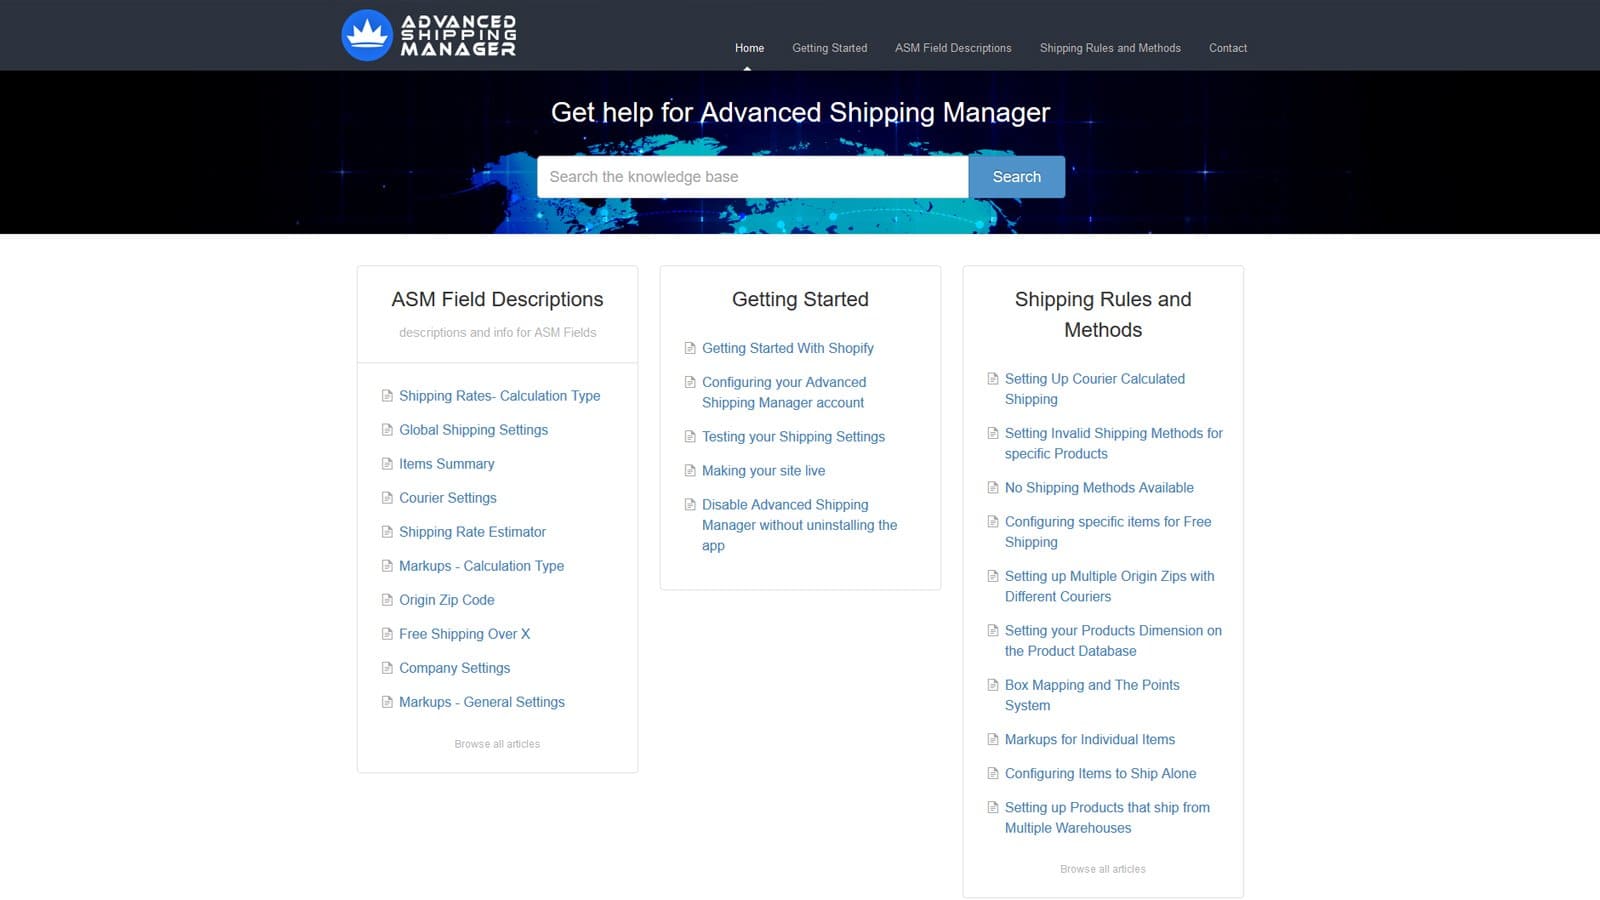
Task: Open Setting Up Courier Calculated Shipping article
Action: (1094, 389)
